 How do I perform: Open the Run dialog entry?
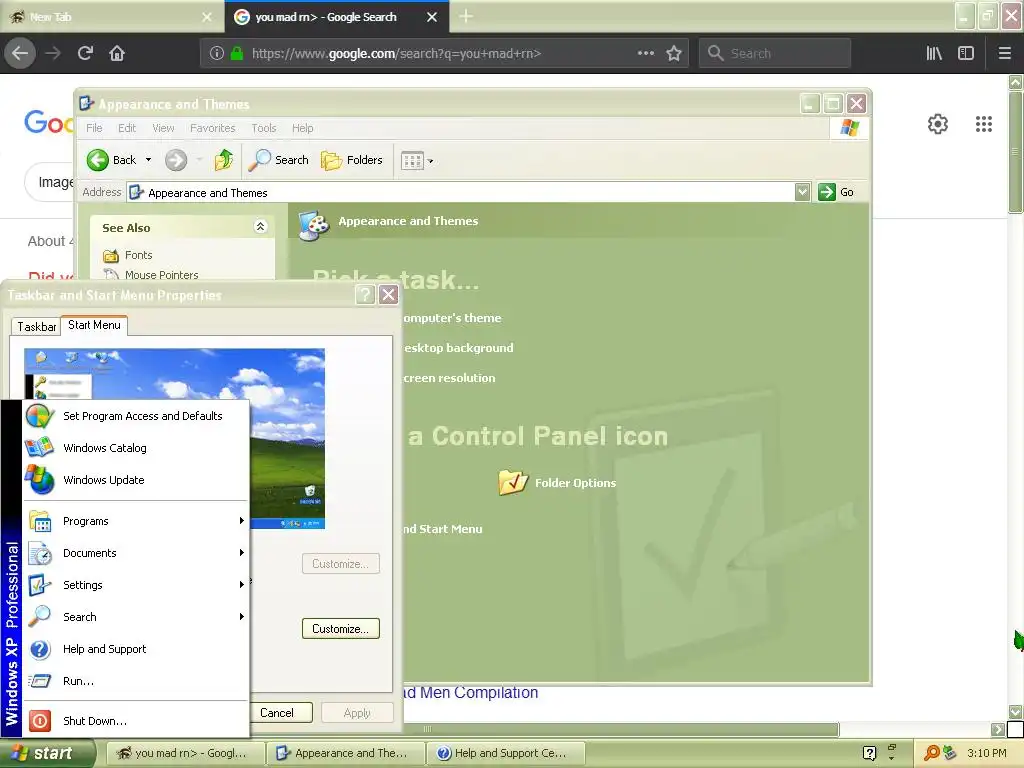(136, 681)
